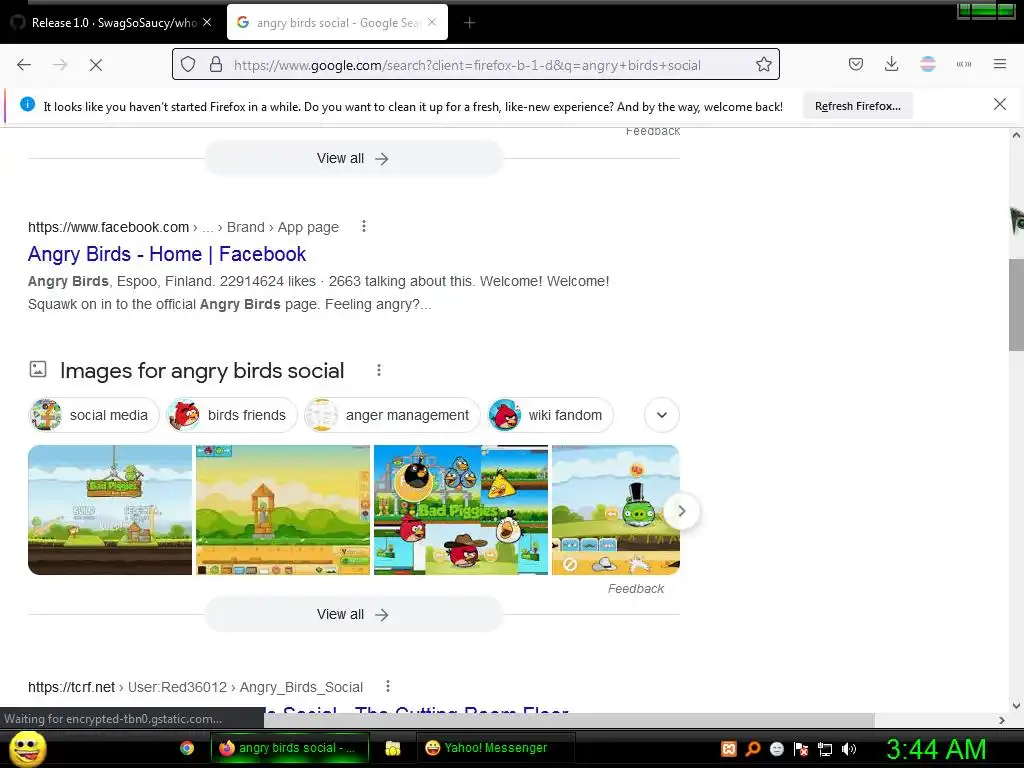The height and width of the screenshot is (768, 1024).
Task: Open a new tab with plus
Action: pyautogui.click(x=469, y=23)
